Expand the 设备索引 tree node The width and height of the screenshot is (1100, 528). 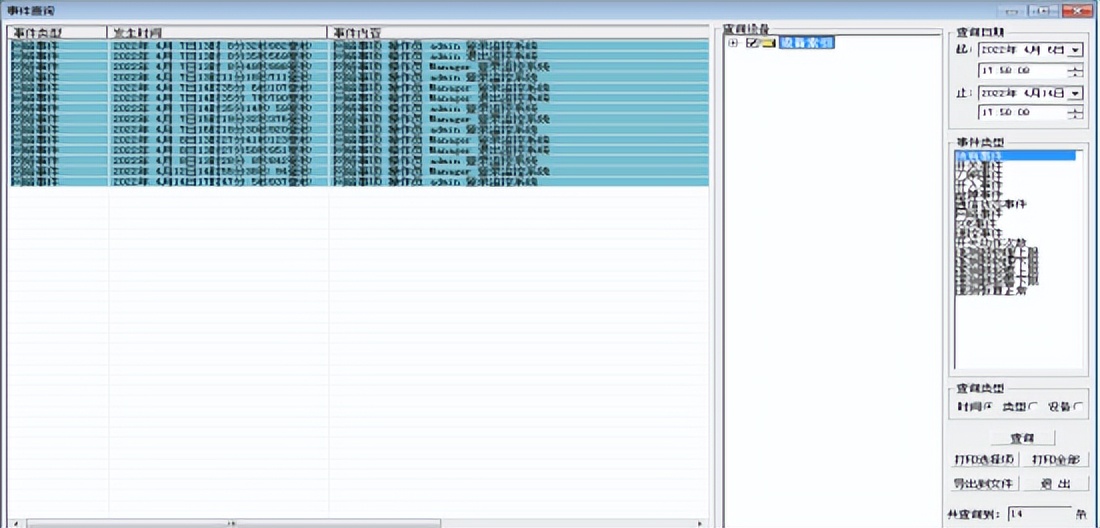[x=734, y=43]
